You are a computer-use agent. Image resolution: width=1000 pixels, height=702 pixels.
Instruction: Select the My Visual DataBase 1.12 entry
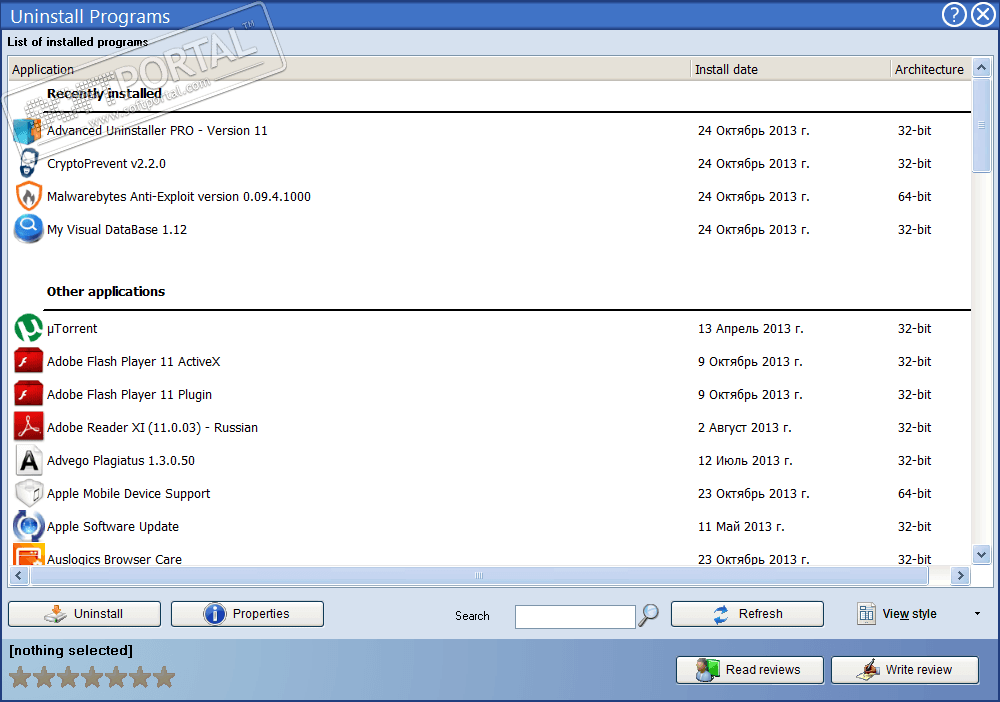(x=490, y=230)
